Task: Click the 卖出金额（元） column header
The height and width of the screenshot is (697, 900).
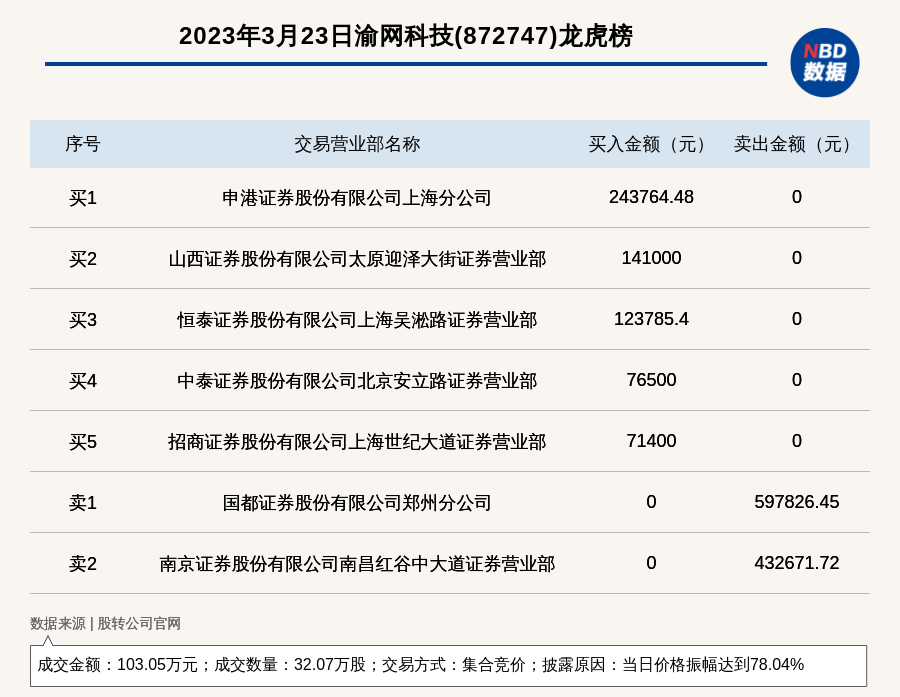Action: 796,144
